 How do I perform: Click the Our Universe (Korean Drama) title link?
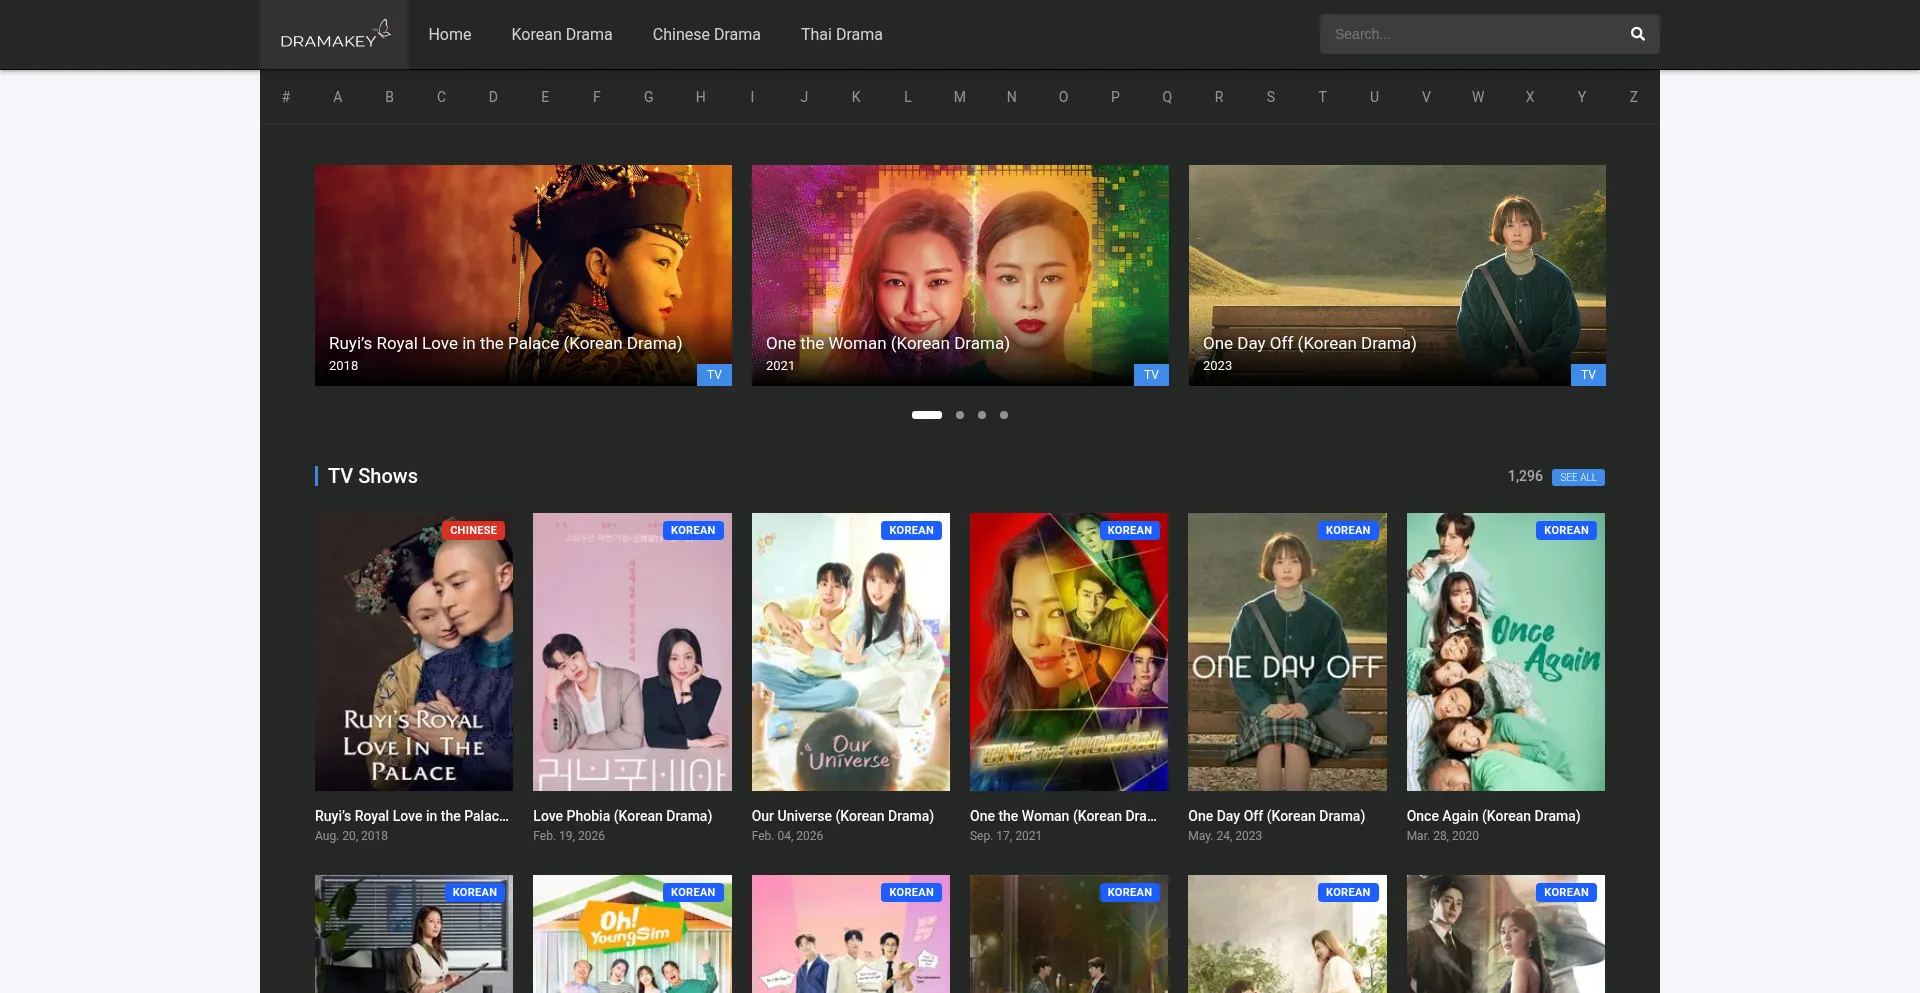pyautogui.click(x=843, y=816)
